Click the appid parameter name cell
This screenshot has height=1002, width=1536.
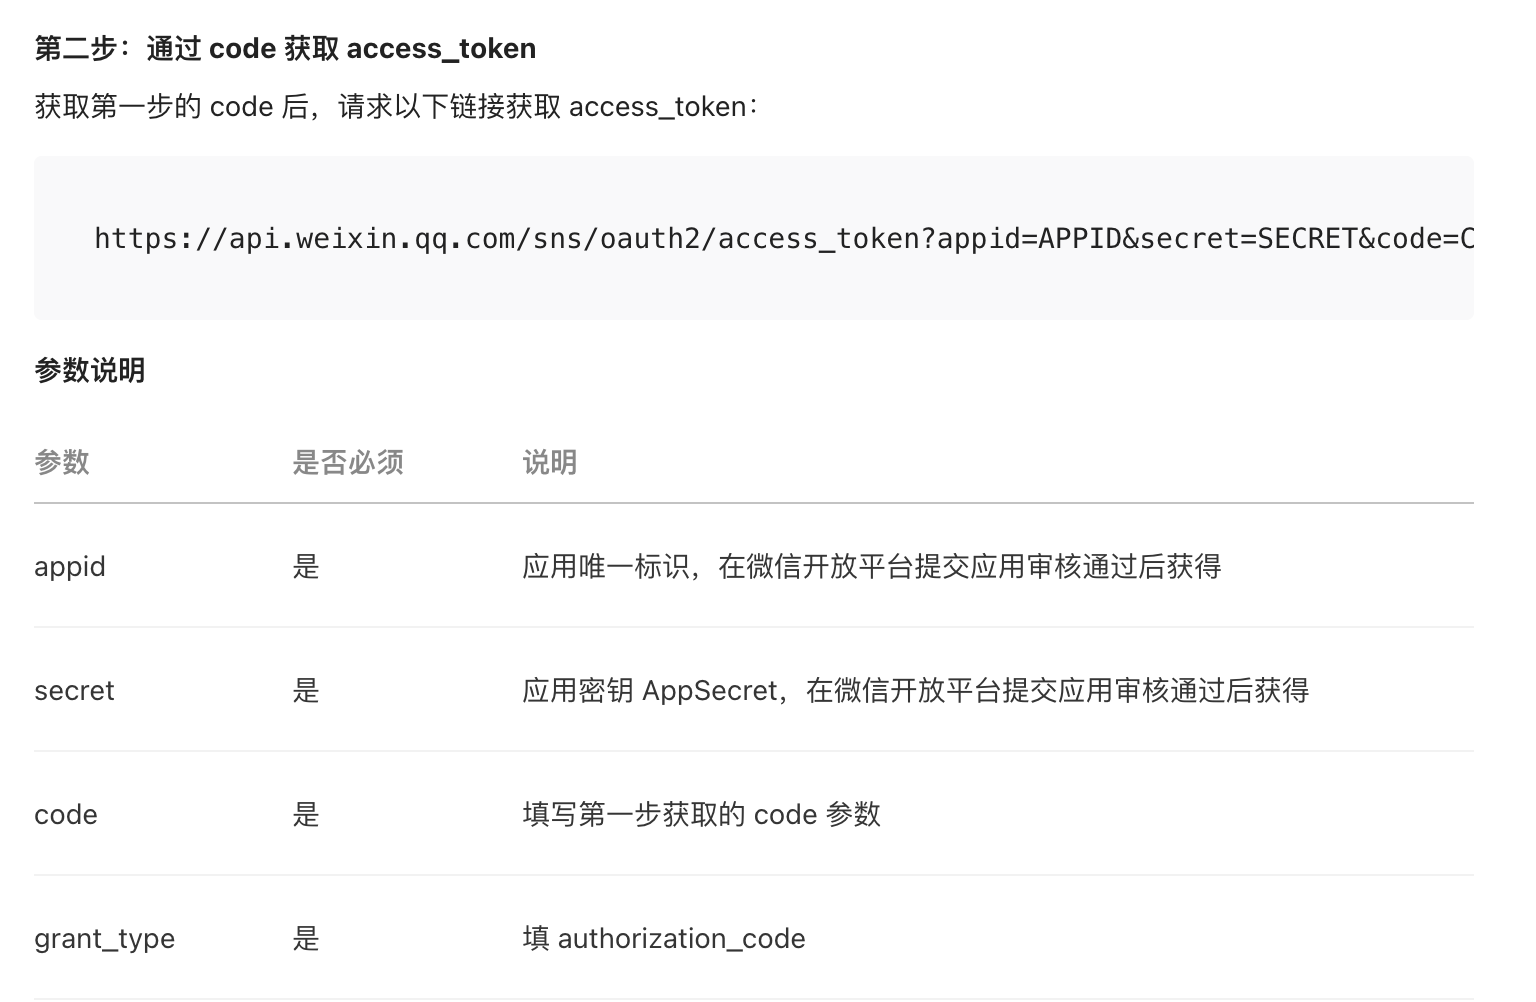pos(70,567)
